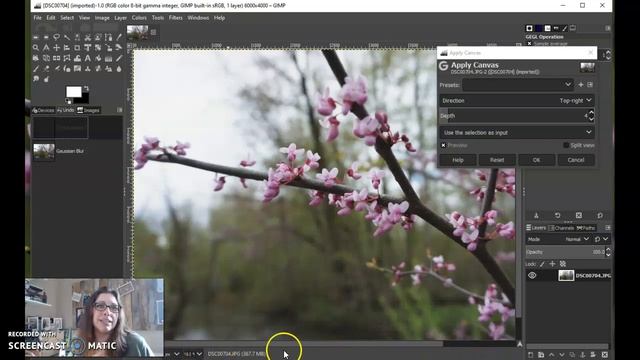Open the Colors menu

(139, 18)
